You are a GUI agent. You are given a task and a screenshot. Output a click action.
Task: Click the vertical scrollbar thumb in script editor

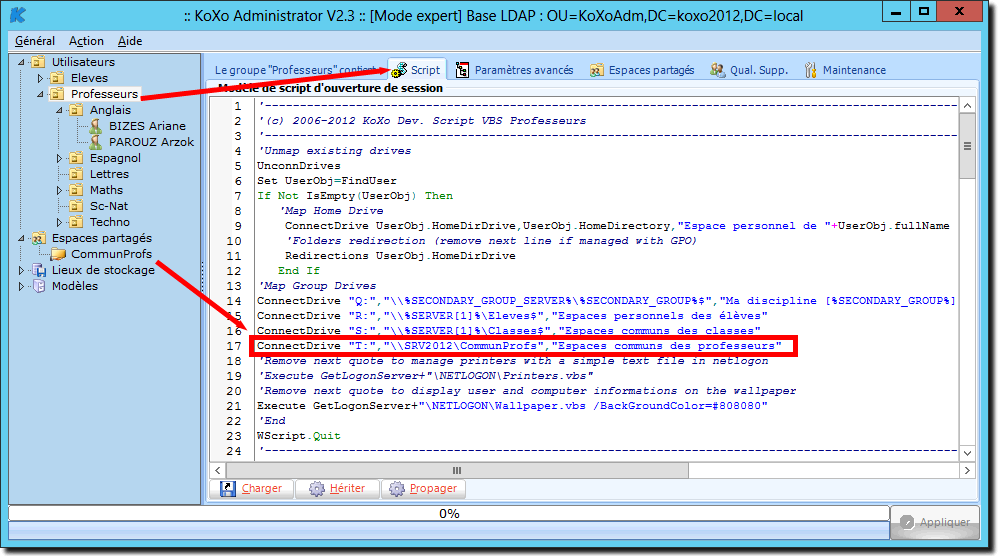tap(967, 146)
